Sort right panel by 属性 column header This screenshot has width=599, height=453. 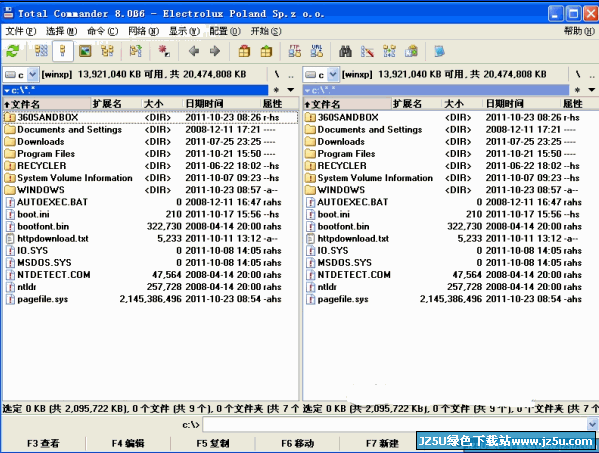coord(580,104)
